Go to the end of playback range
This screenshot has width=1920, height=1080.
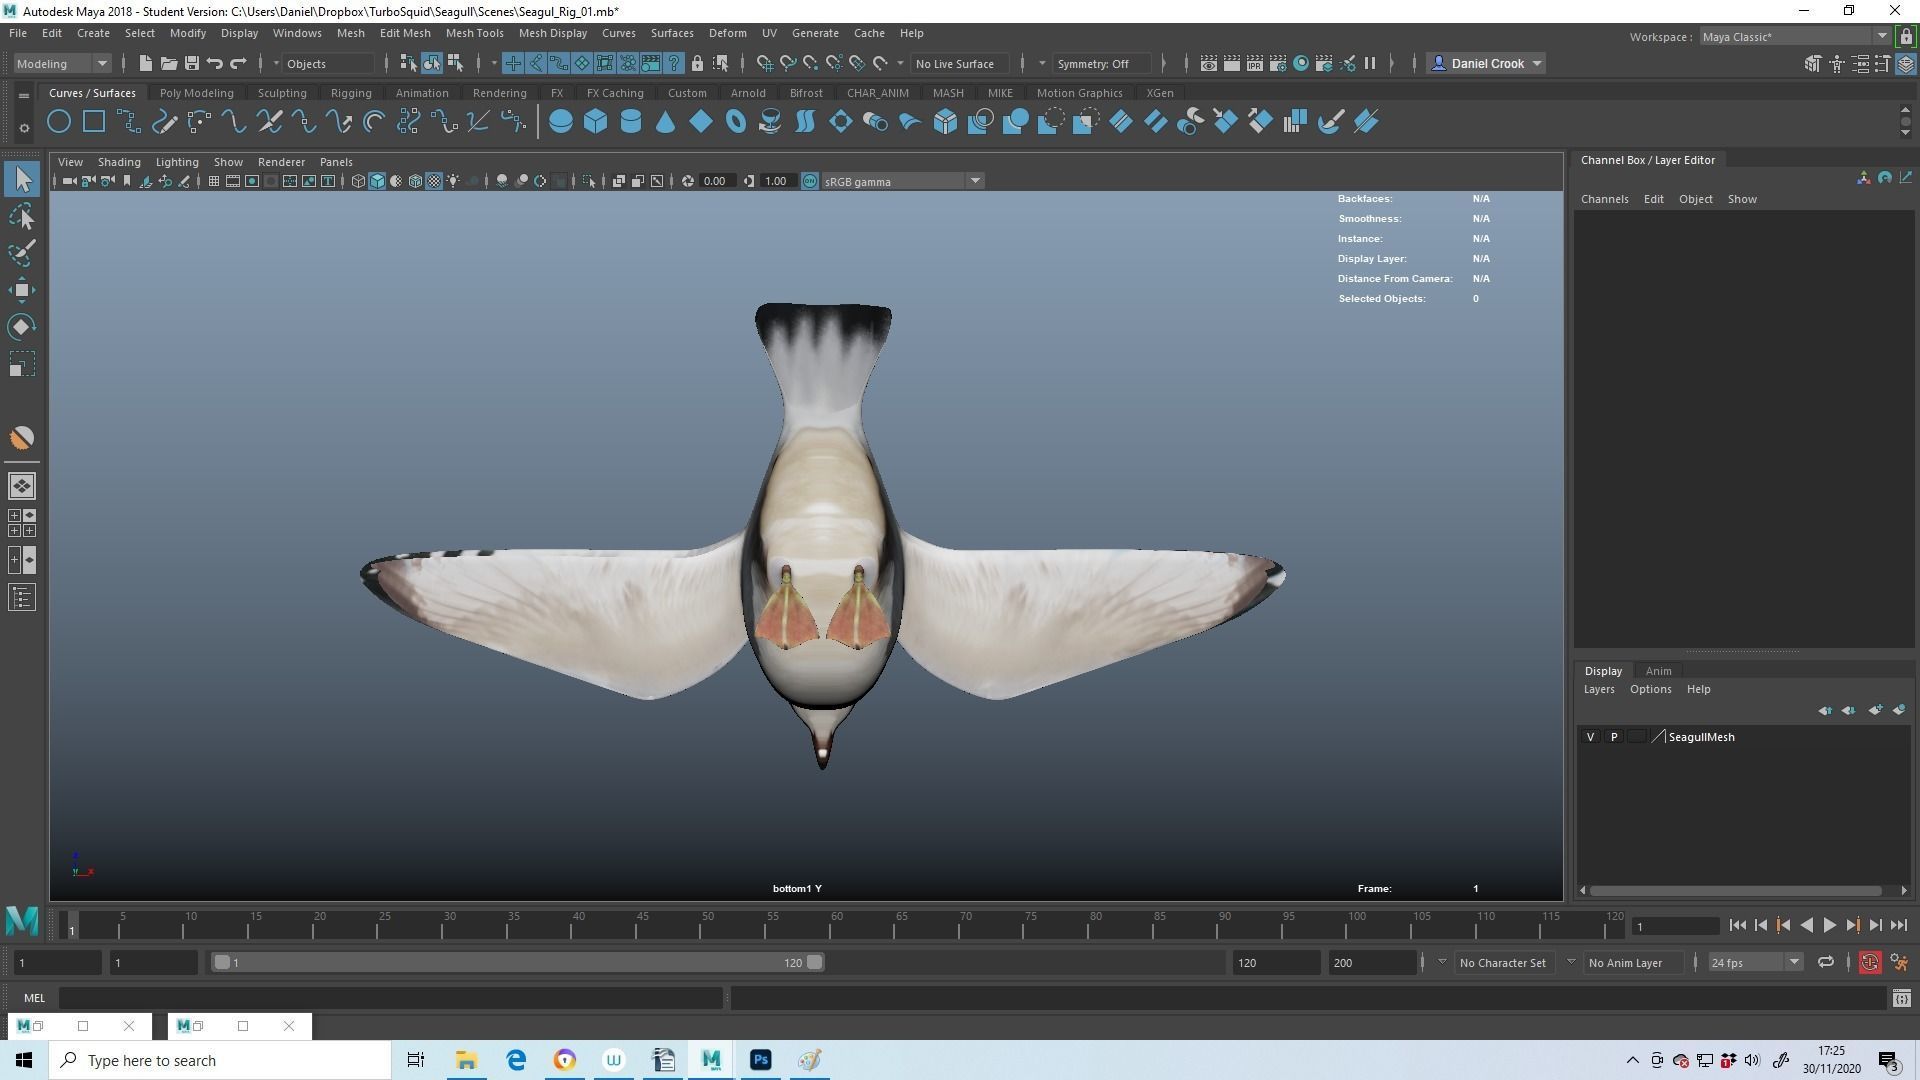[1898, 926]
